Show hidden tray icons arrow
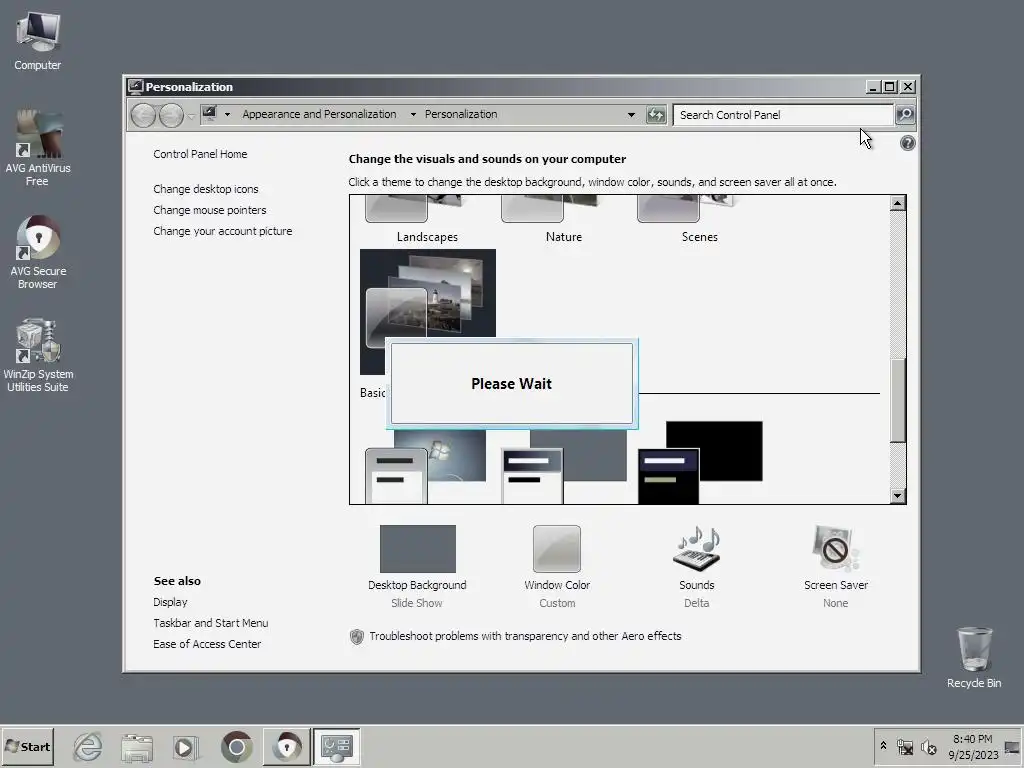The height and width of the screenshot is (768, 1024). (883, 746)
